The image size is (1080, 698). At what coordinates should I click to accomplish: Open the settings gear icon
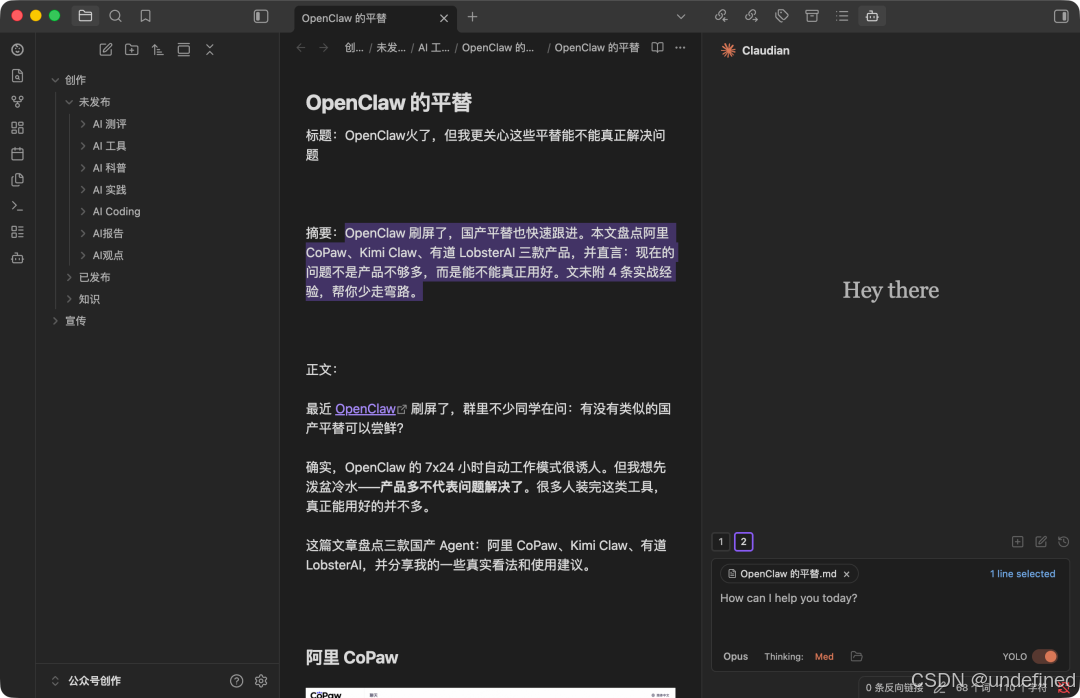tap(261, 681)
